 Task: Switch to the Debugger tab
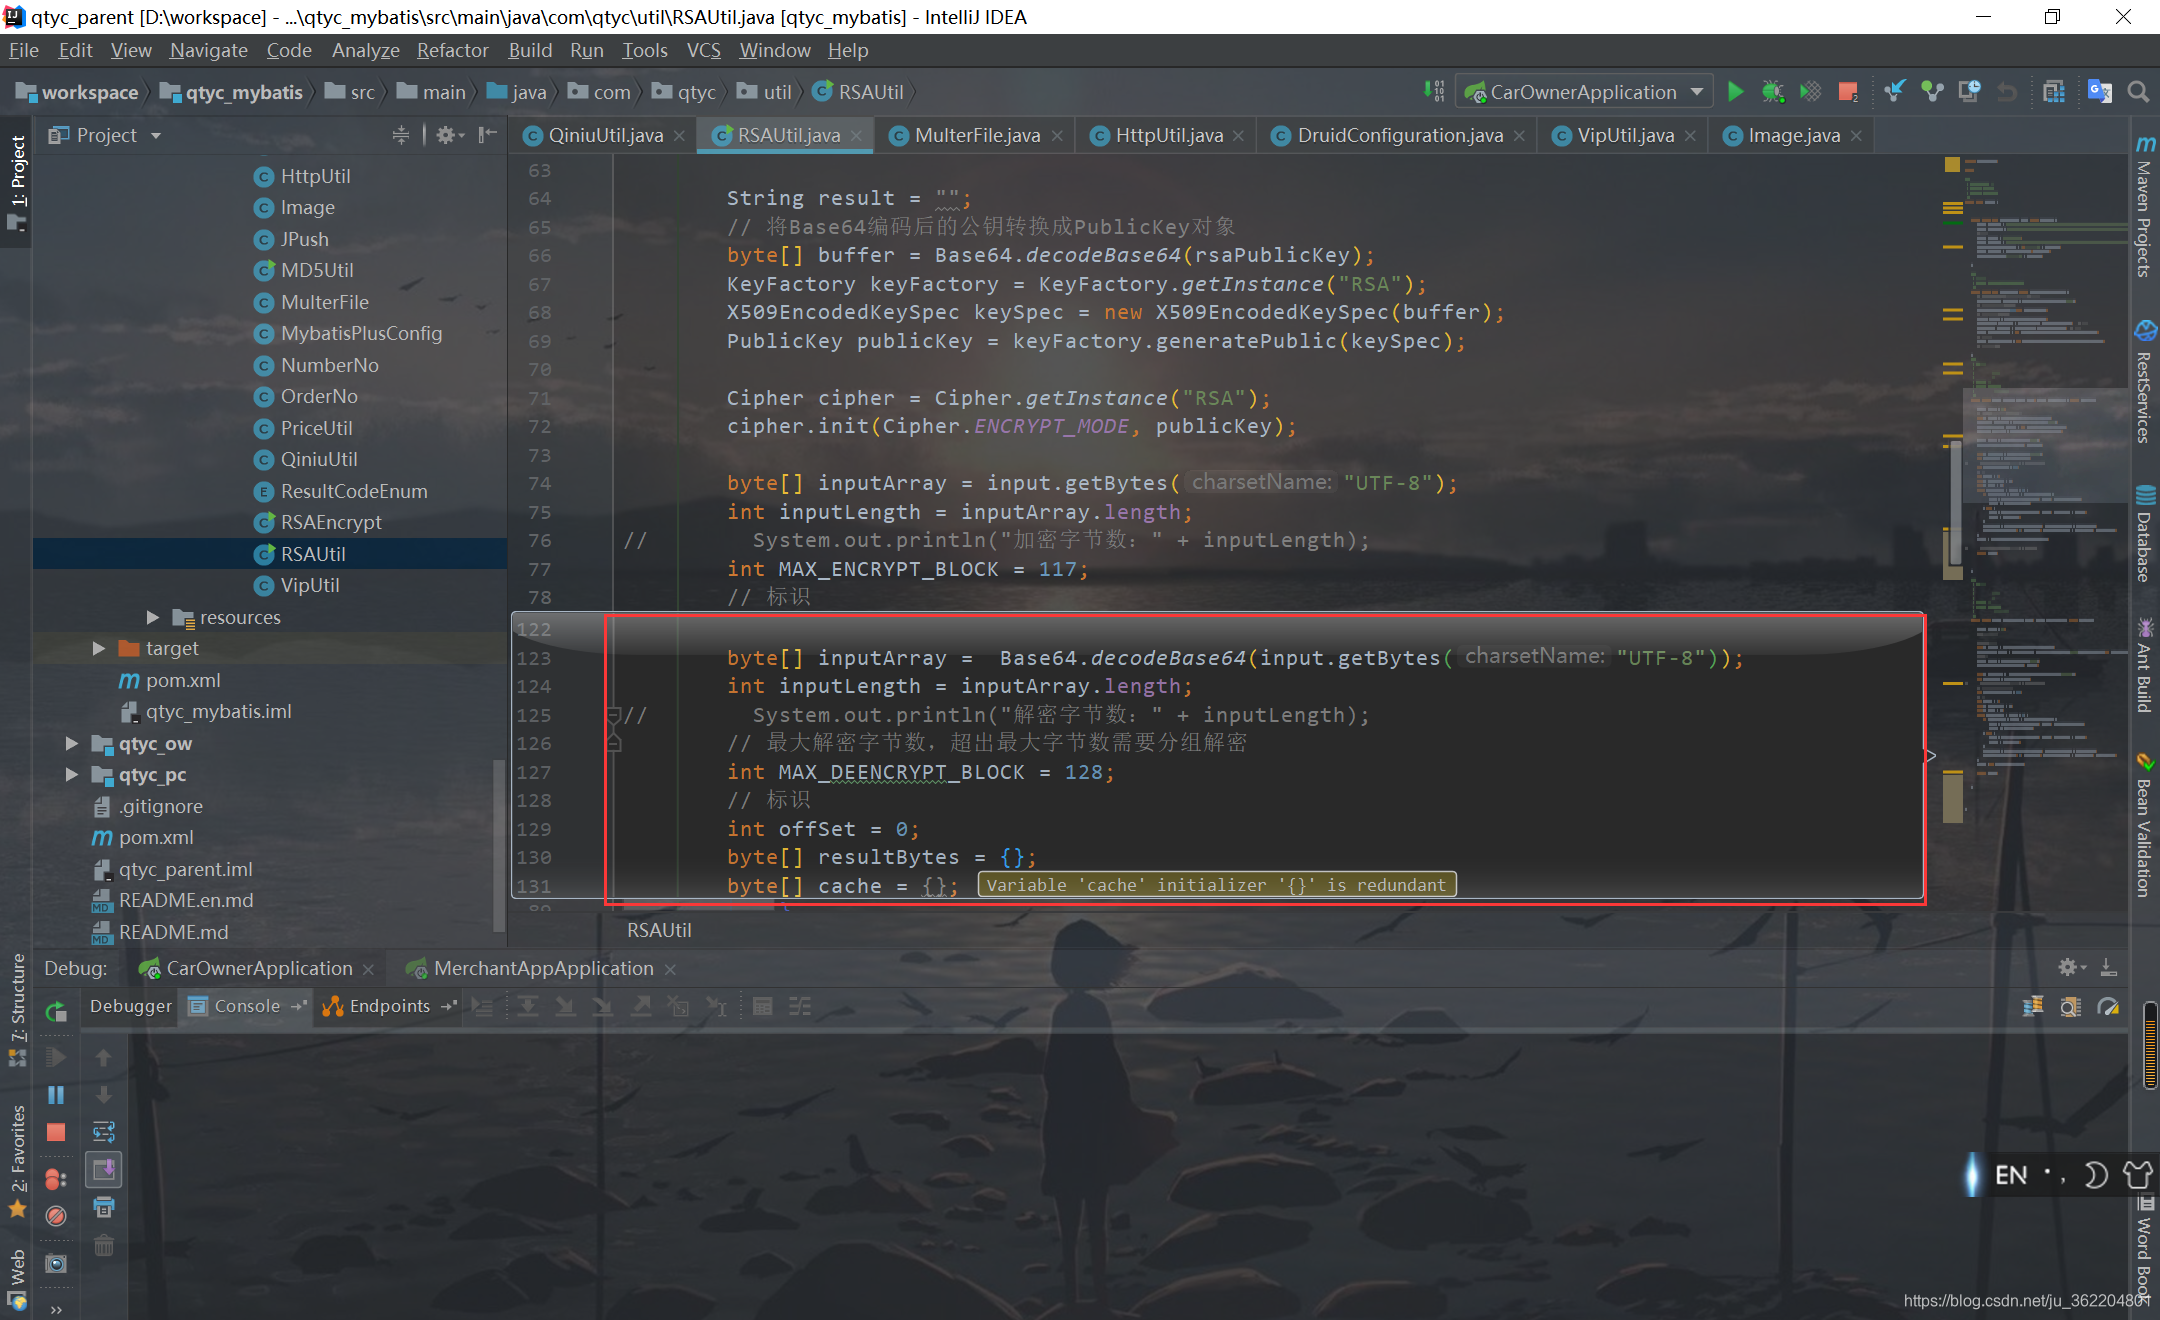(130, 1006)
